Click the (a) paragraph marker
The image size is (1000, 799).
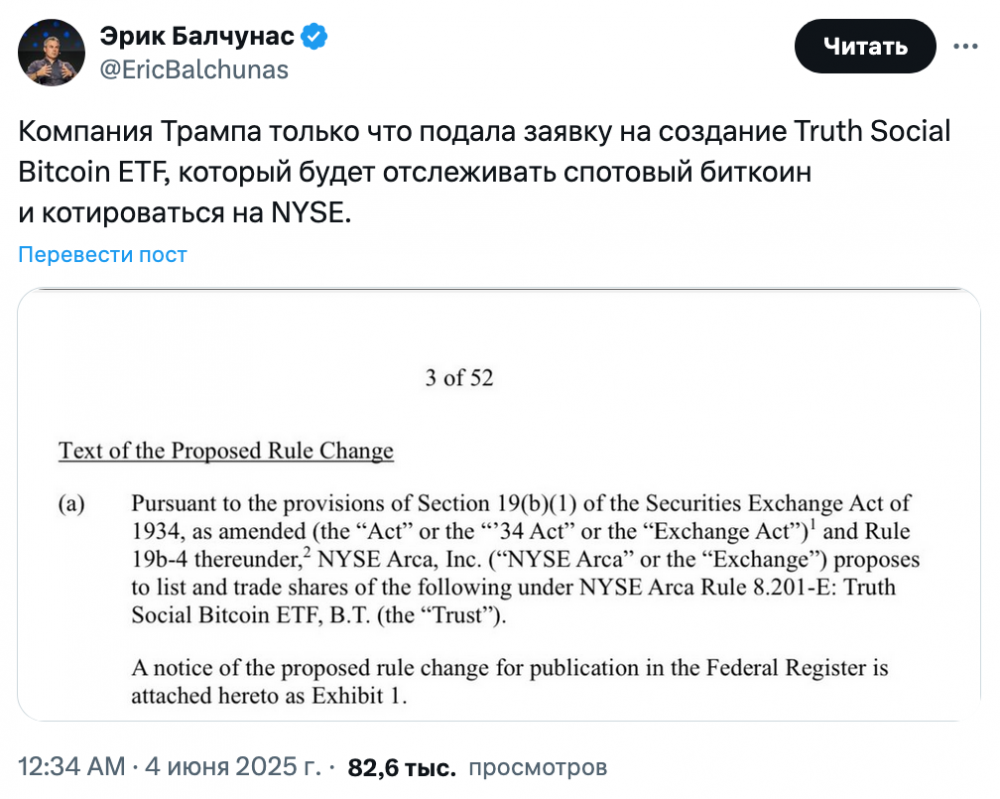point(71,504)
